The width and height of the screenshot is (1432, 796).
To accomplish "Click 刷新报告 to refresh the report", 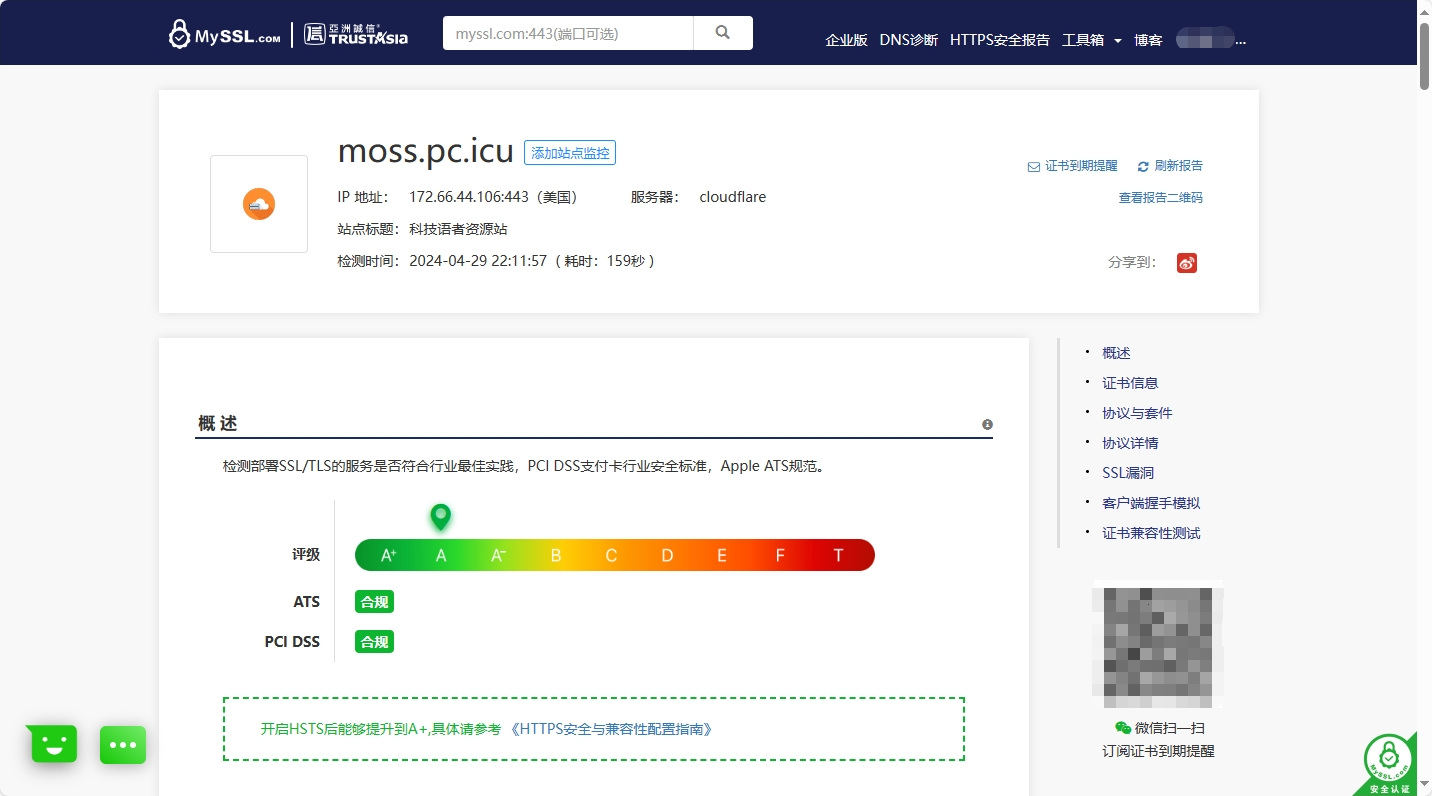I will 1171,166.
